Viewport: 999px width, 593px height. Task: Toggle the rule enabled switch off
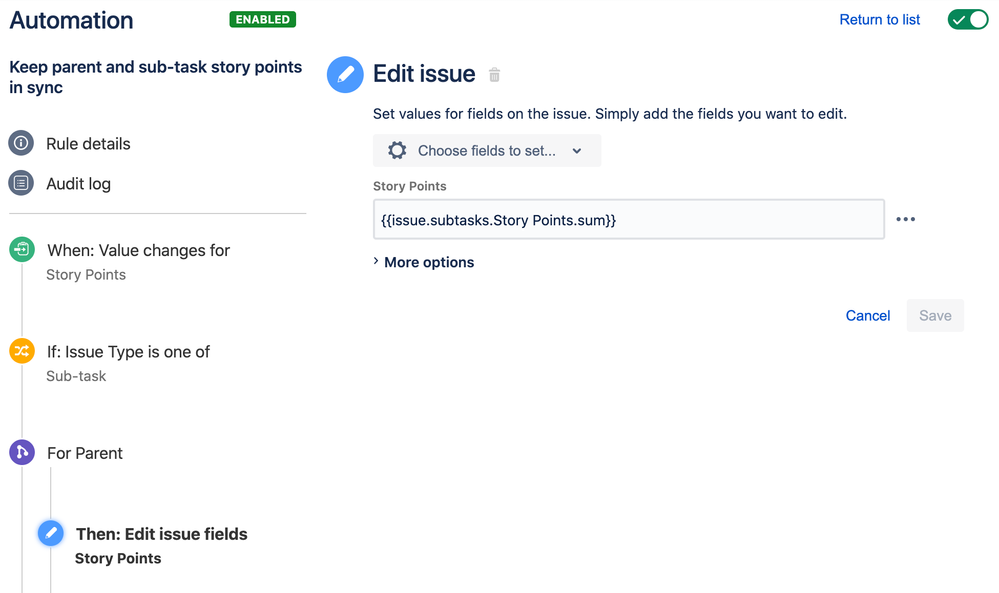[x=968, y=20]
